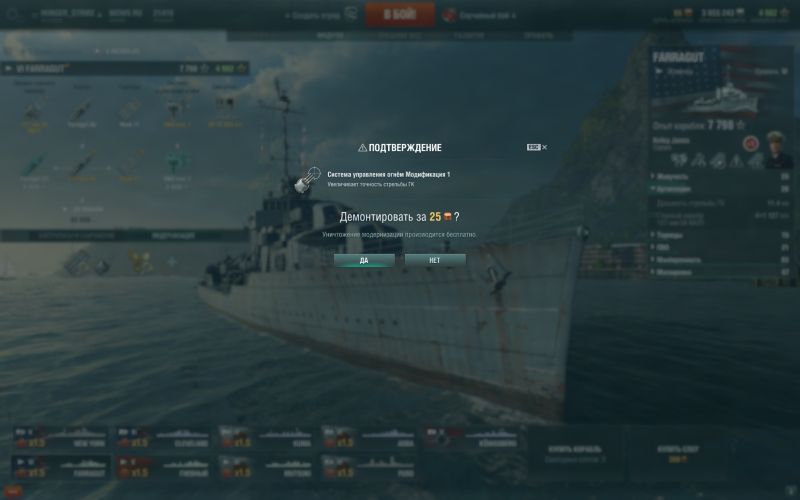Switch to the Модернизация tab

(x=173, y=236)
